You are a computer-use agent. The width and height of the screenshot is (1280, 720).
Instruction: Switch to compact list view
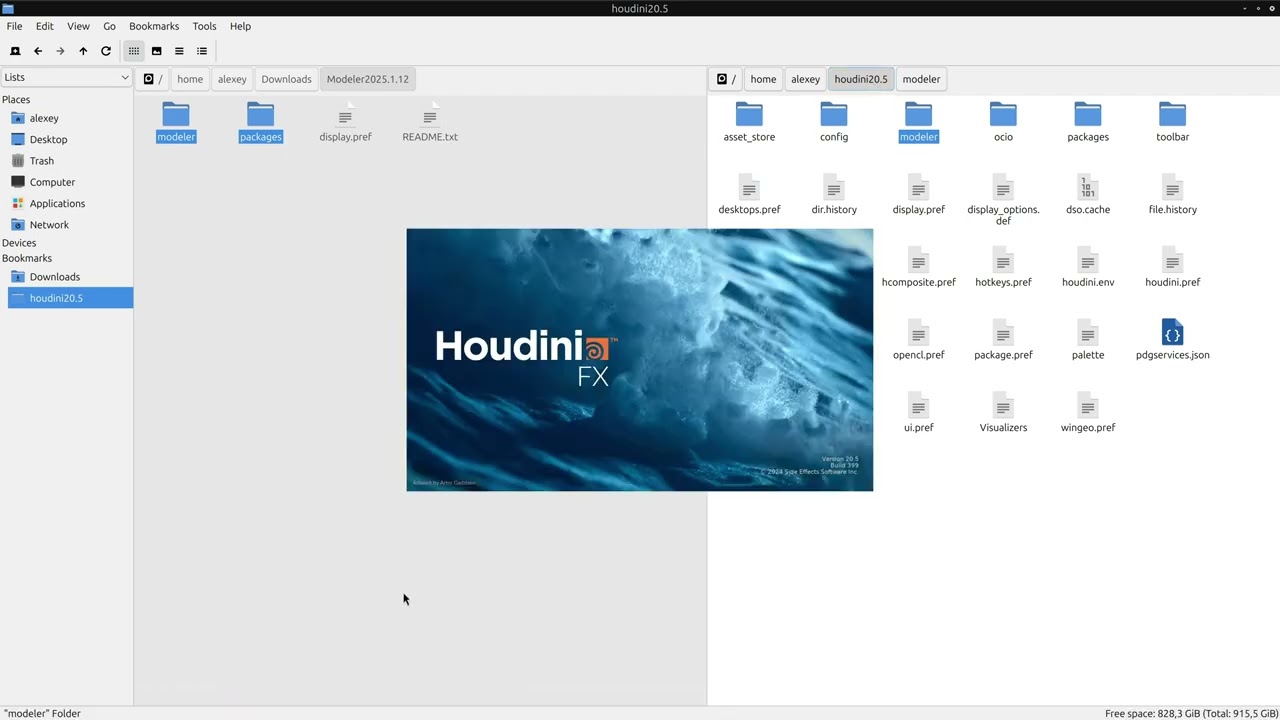[179, 51]
